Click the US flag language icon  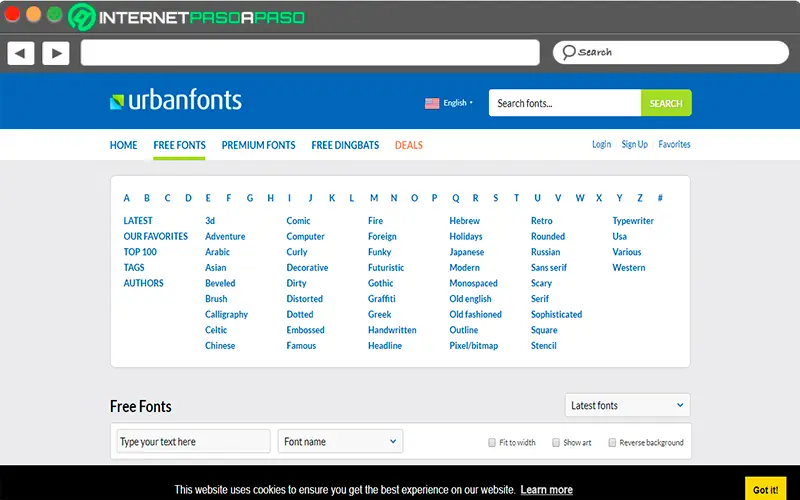point(432,103)
